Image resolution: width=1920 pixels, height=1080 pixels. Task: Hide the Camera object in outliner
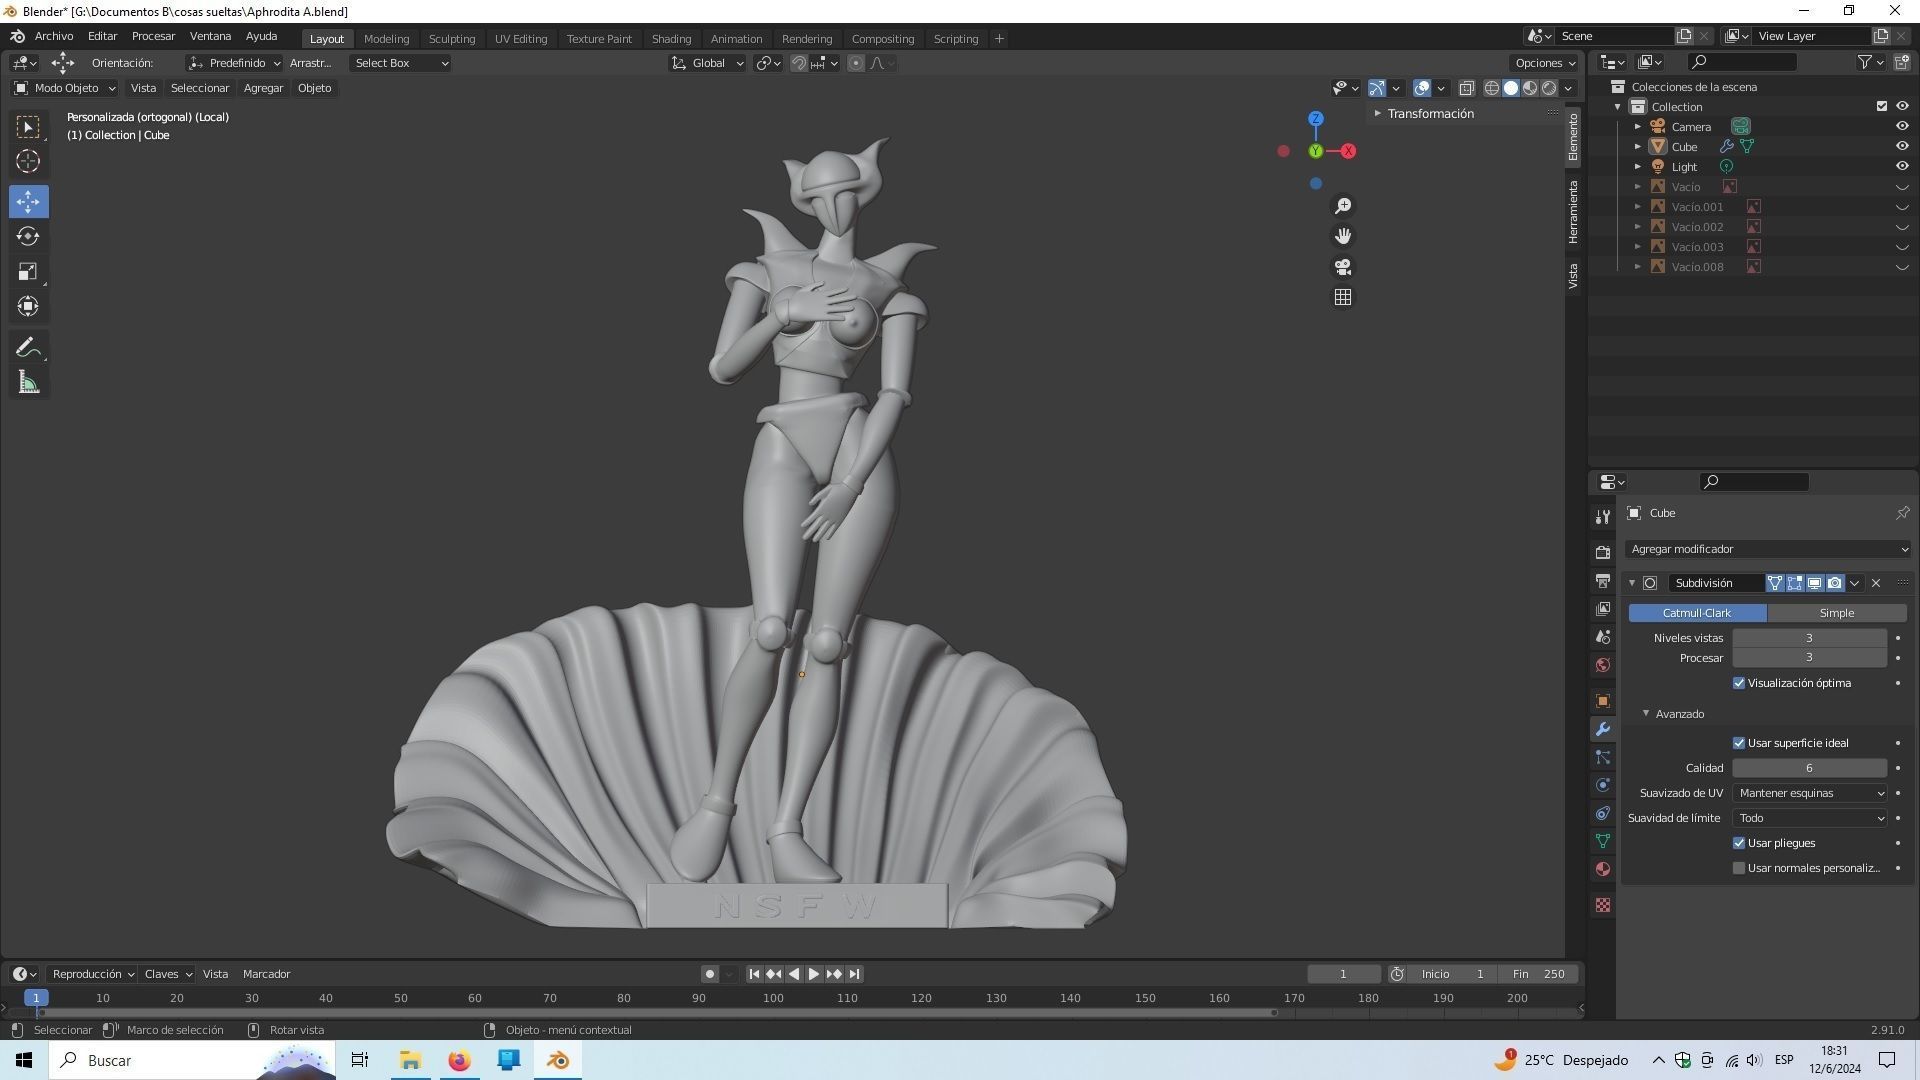[x=1902, y=127]
